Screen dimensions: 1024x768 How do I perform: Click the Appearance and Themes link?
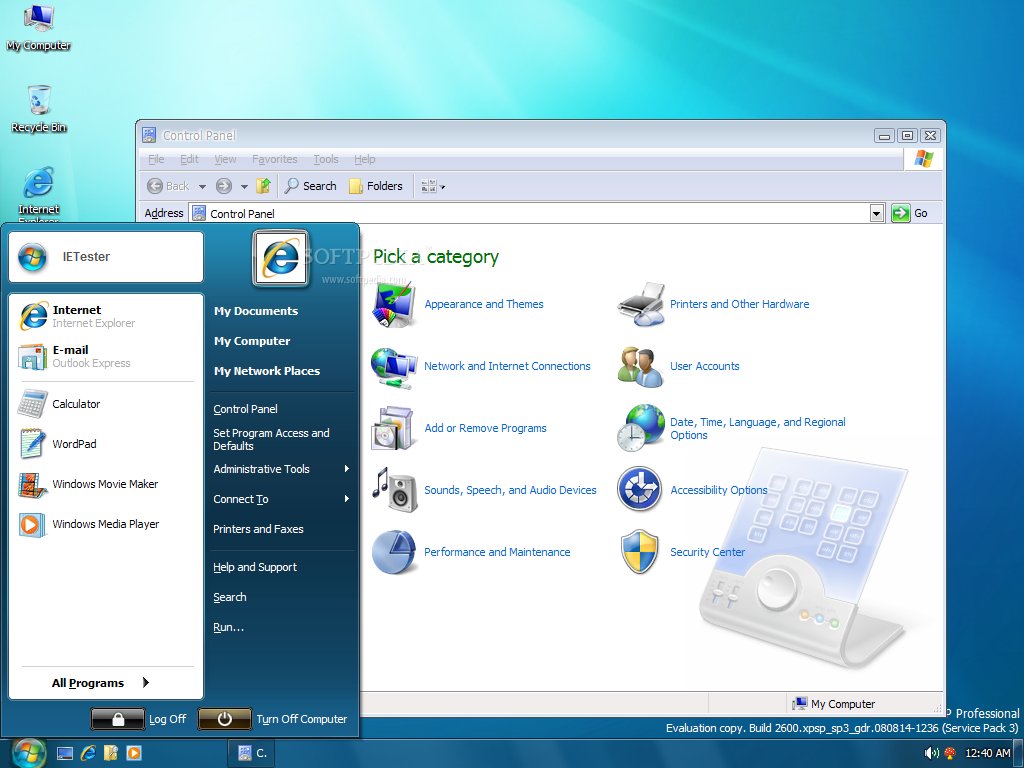point(484,304)
